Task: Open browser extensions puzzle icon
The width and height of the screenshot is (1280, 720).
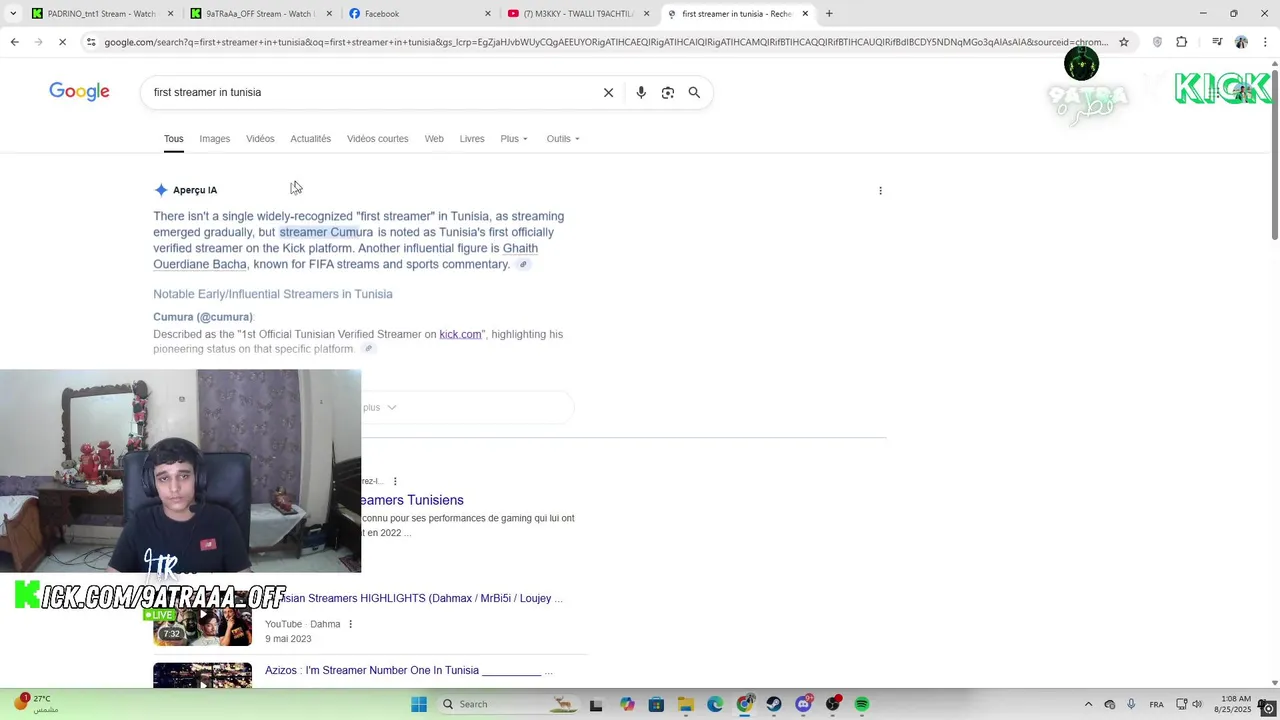Action: coord(1182,42)
